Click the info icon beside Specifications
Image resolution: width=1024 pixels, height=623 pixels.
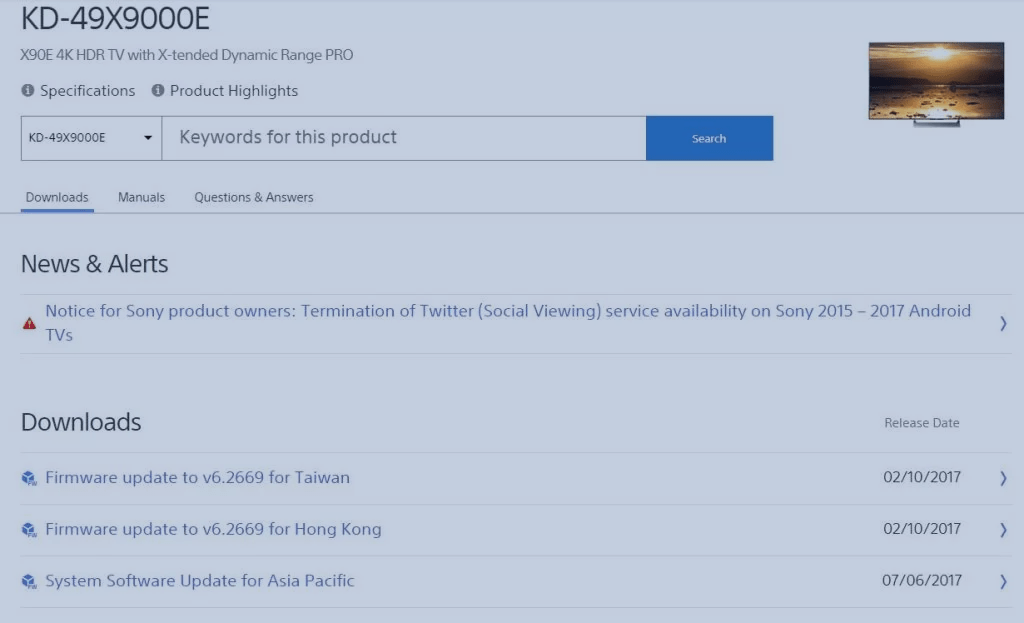(x=25, y=90)
